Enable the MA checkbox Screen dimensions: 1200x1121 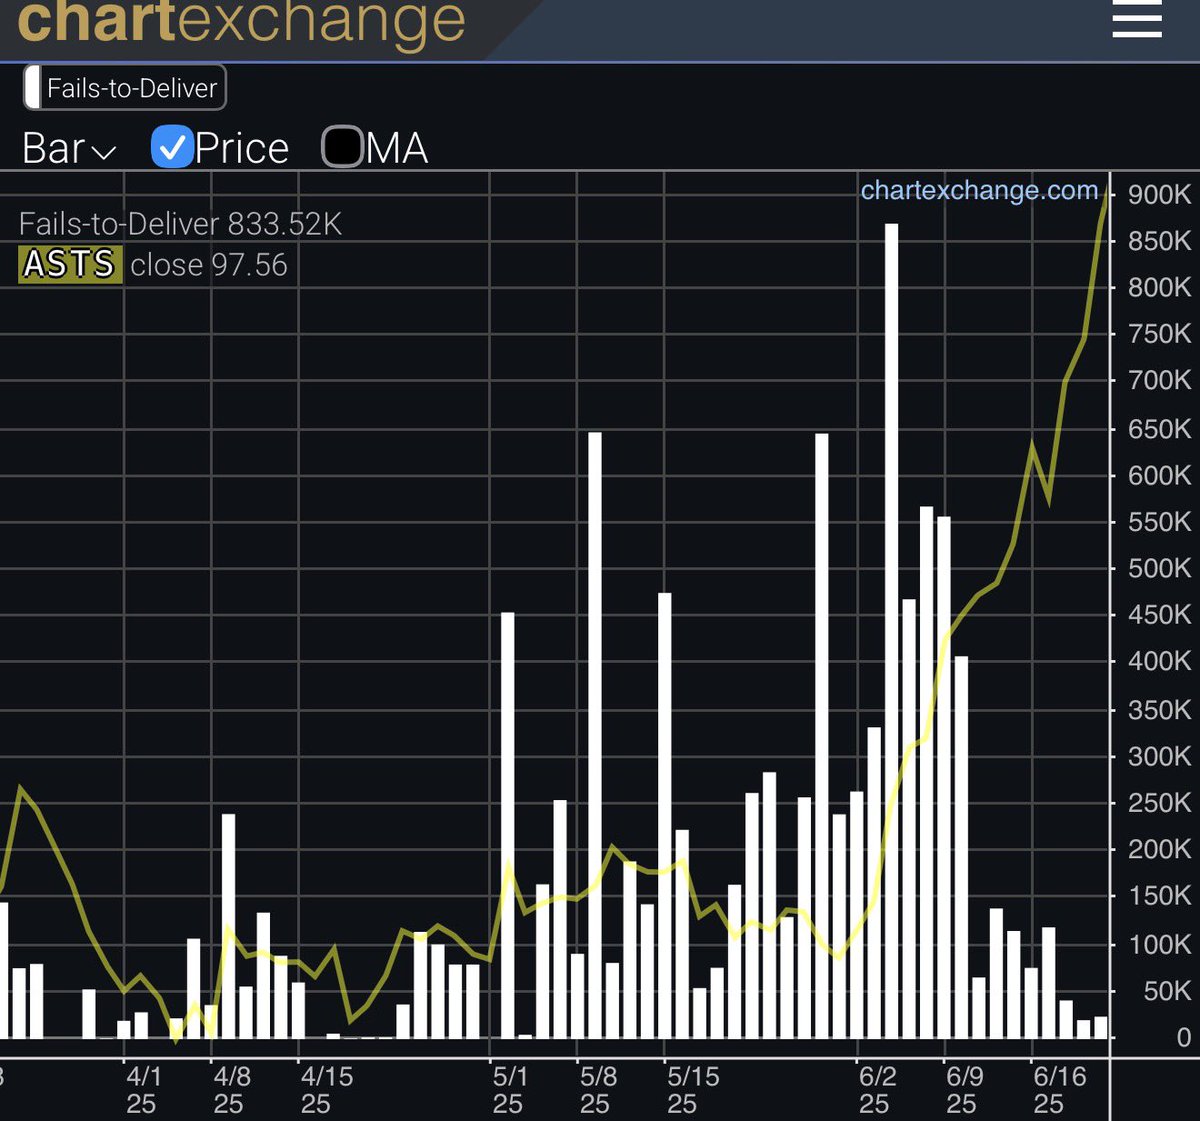[342, 147]
